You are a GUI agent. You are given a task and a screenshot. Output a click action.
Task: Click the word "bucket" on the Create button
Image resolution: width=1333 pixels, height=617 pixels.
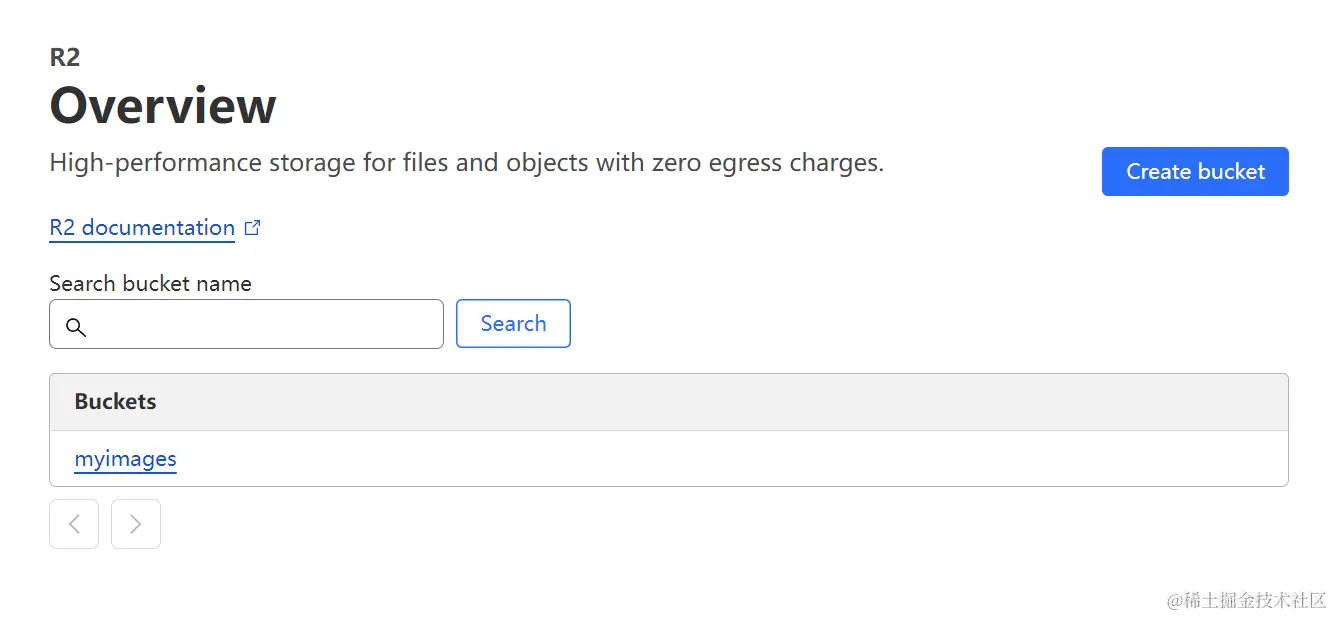[1231, 172]
